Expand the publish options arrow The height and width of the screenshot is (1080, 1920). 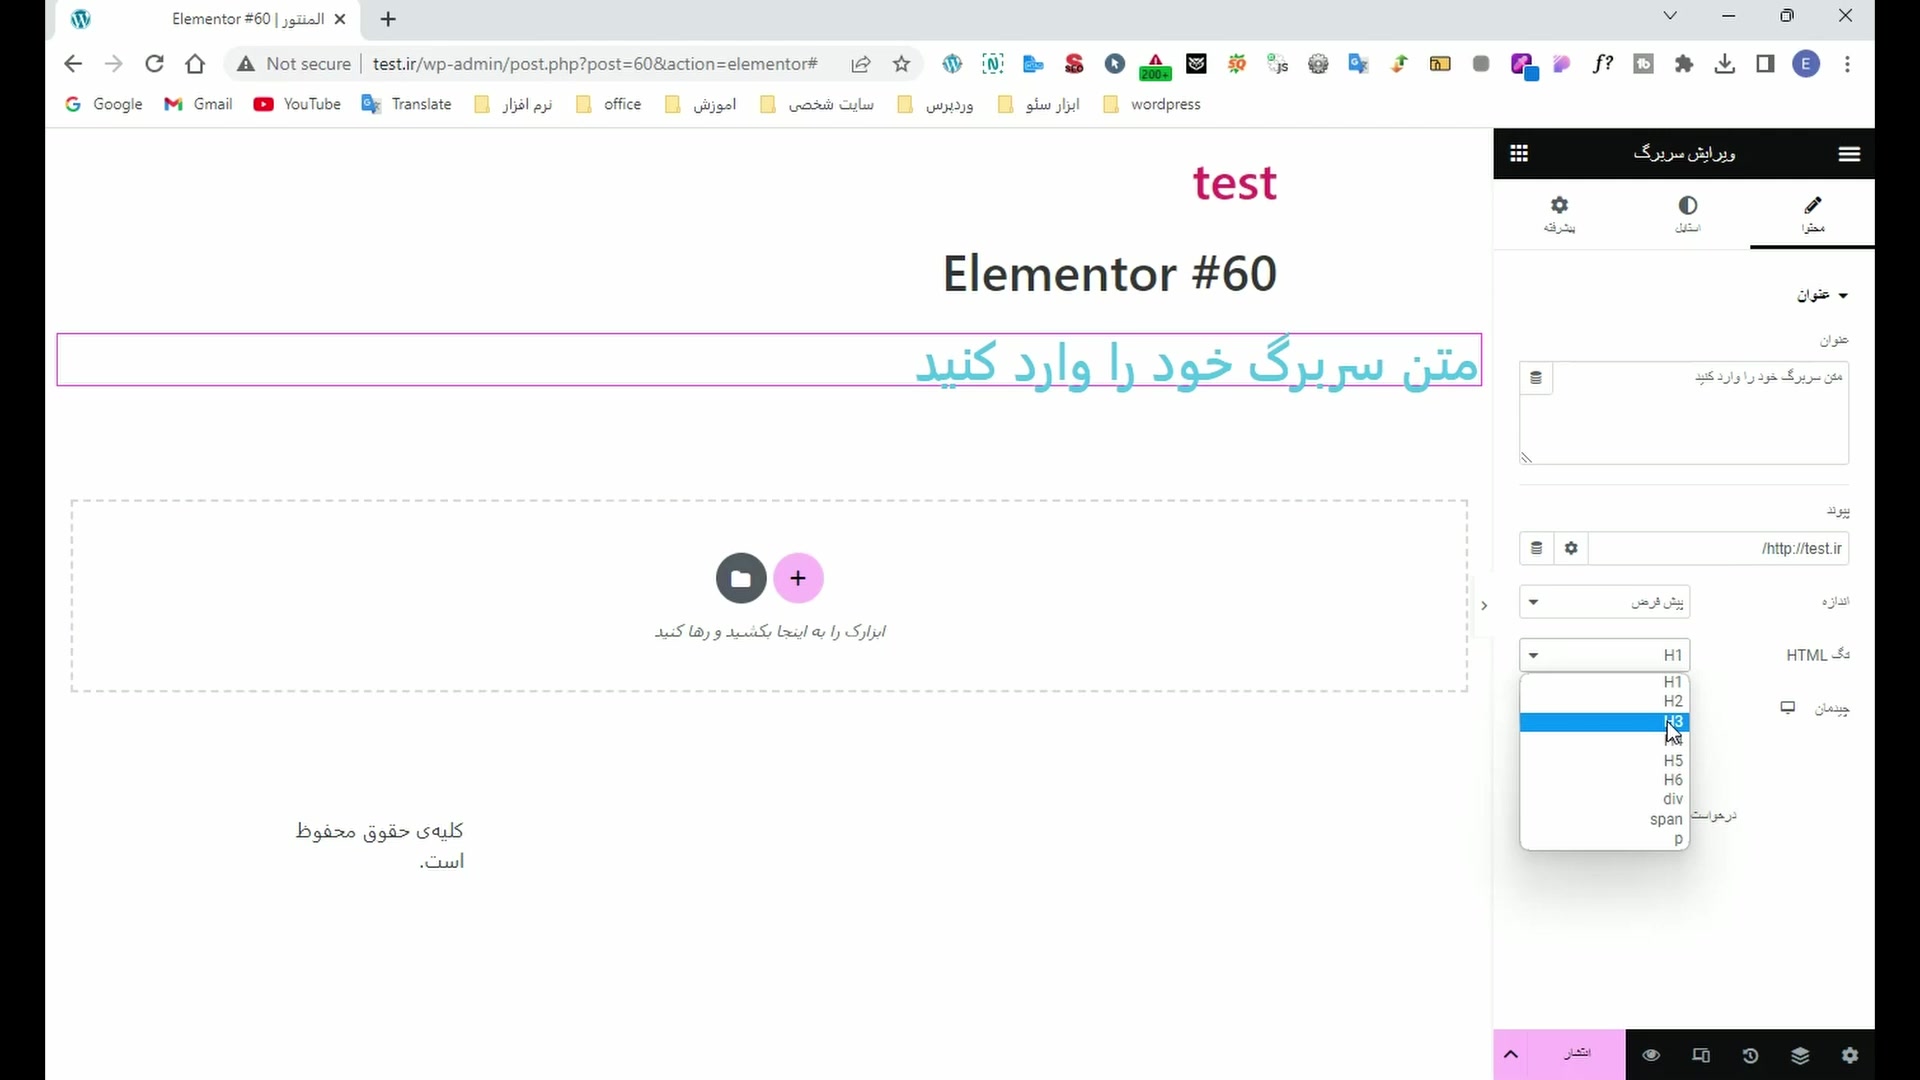pyautogui.click(x=1511, y=1054)
